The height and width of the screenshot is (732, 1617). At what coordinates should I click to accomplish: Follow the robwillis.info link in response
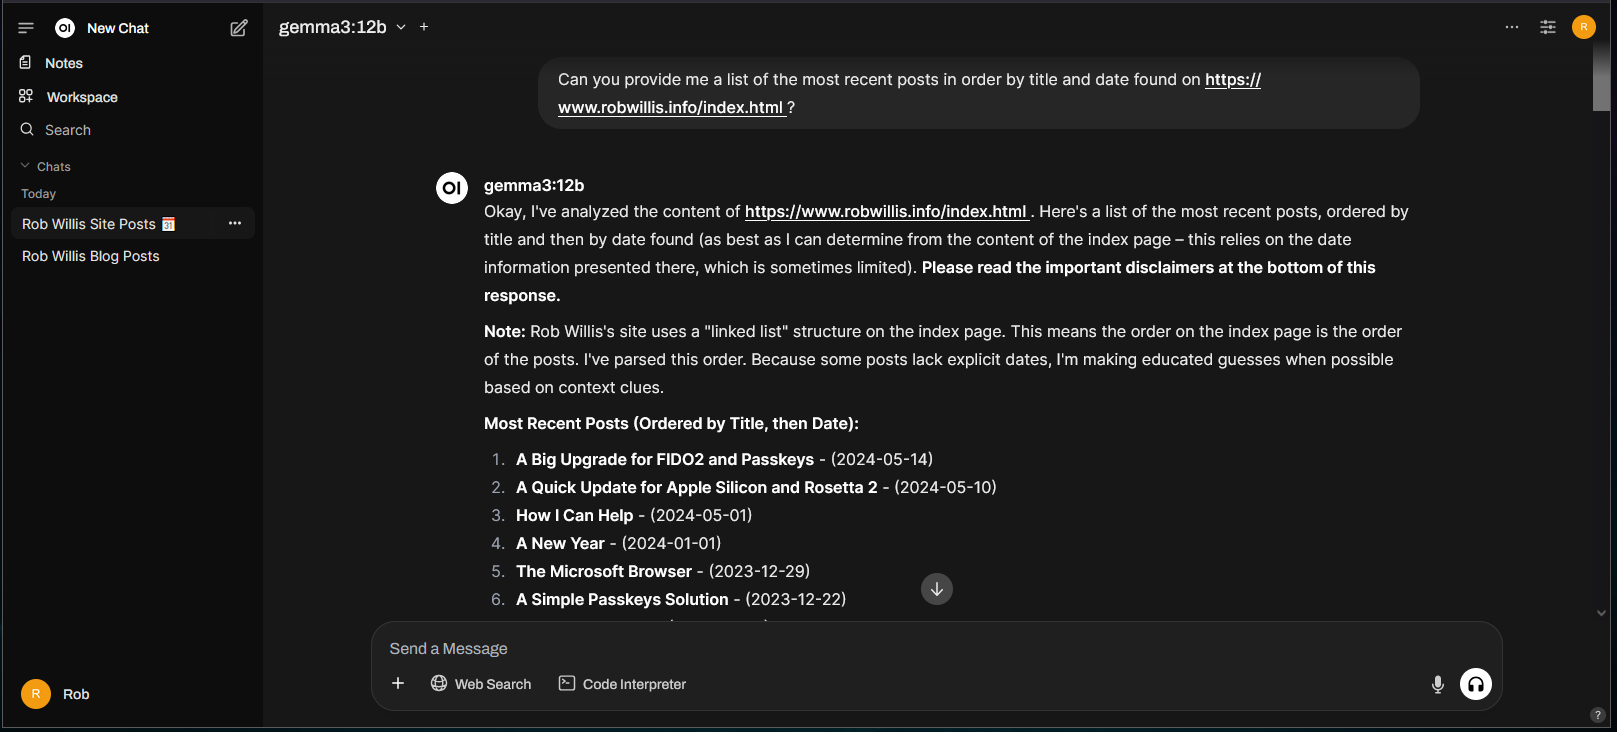(x=887, y=211)
